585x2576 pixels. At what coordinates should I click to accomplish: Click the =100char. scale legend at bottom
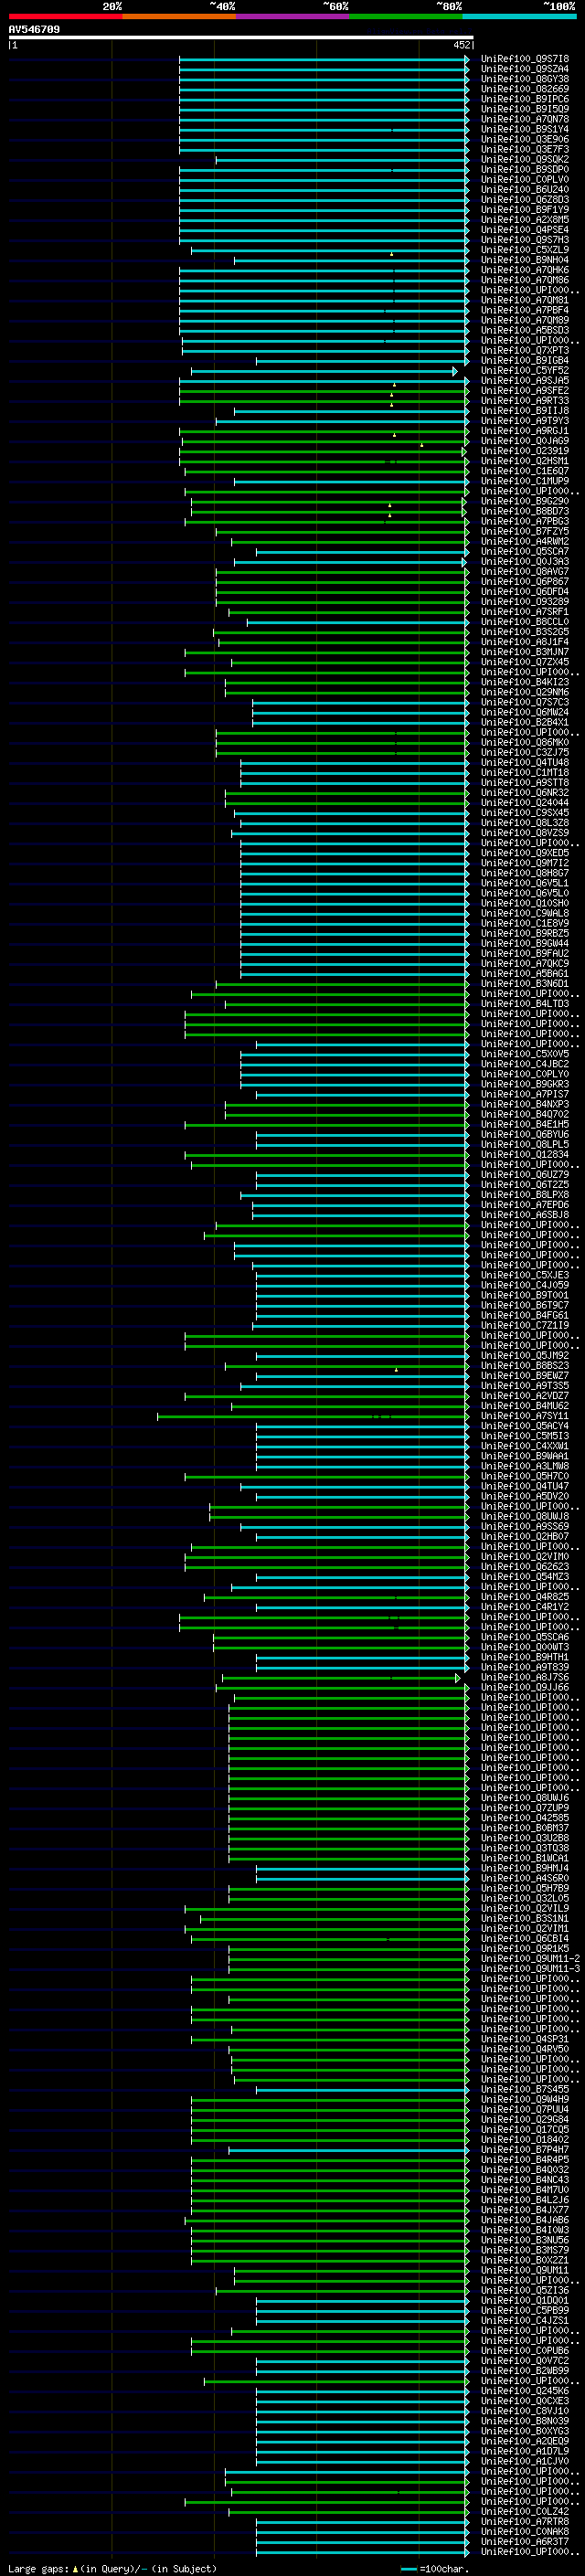[x=435, y=2569]
